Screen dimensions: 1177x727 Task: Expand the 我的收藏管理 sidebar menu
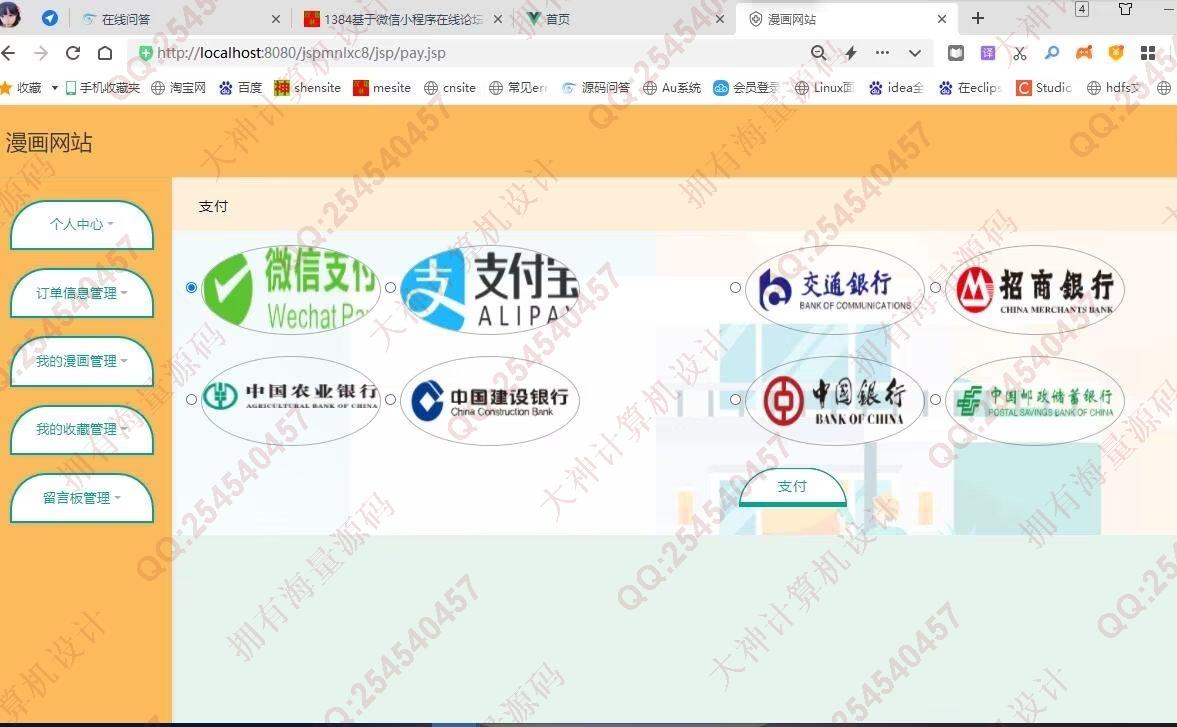point(82,429)
